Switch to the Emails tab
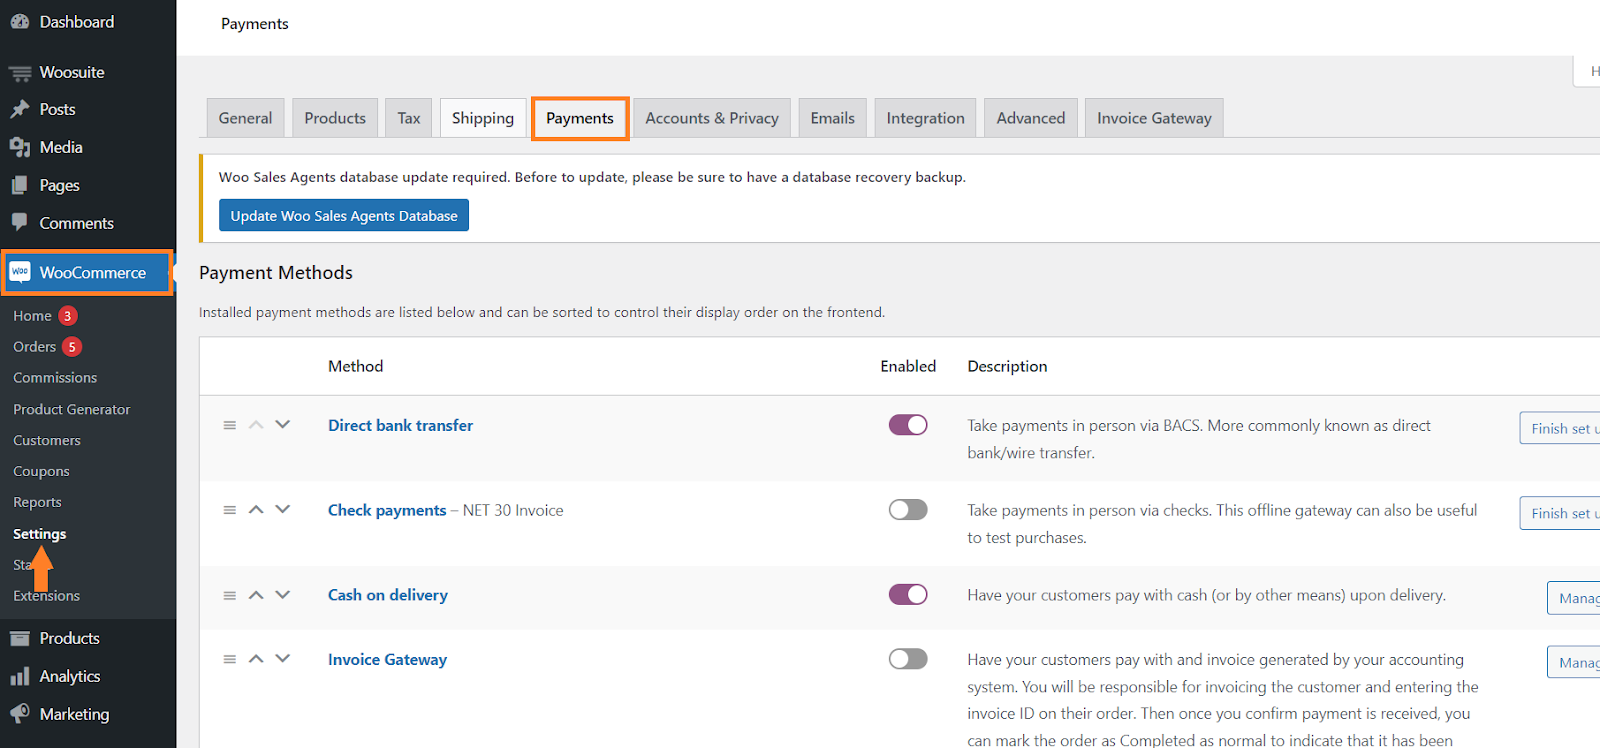Image resolution: width=1600 pixels, height=748 pixels. click(x=833, y=118)
